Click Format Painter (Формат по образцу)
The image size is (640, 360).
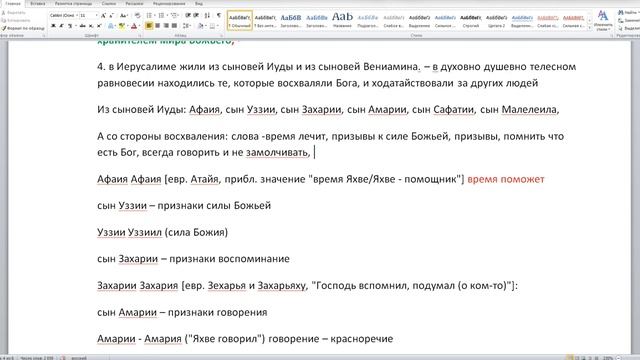click(23, 28)
